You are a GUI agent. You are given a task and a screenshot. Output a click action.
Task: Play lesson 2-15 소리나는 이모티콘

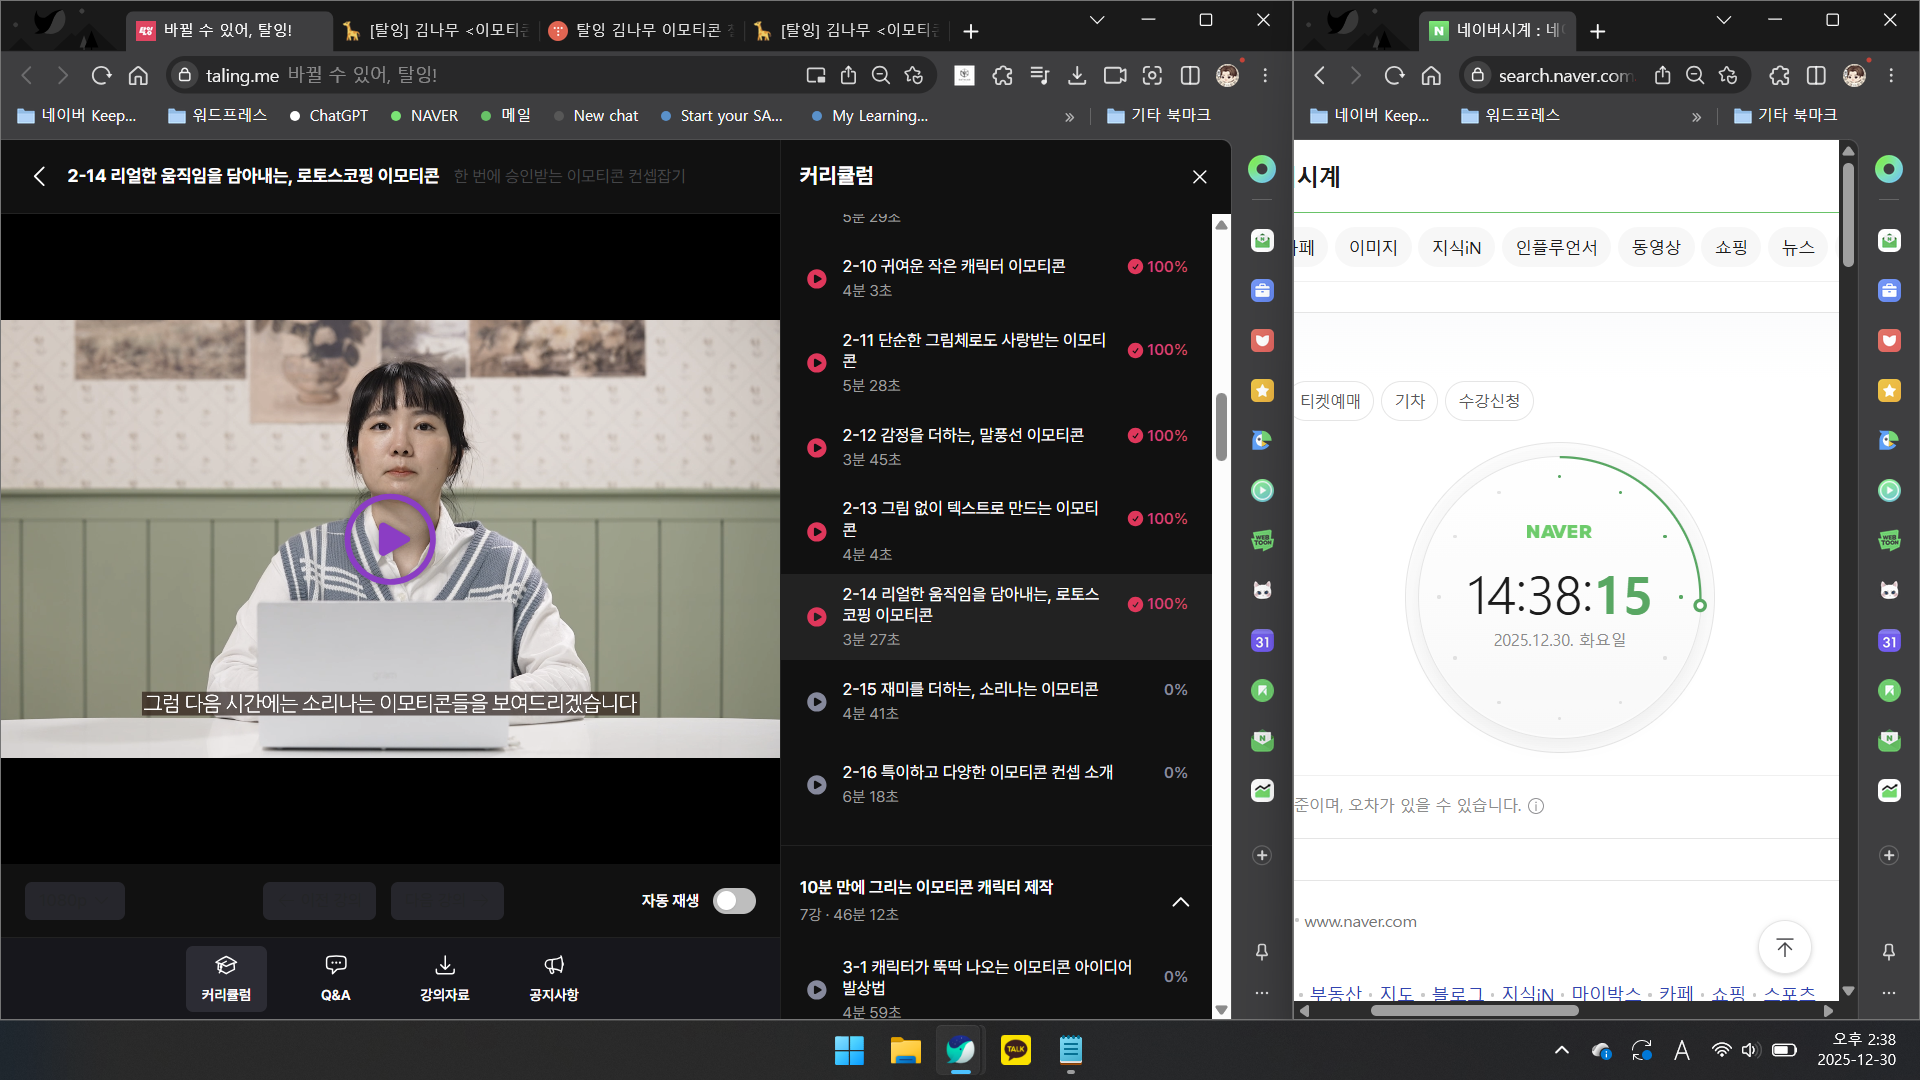pos(817,702)
